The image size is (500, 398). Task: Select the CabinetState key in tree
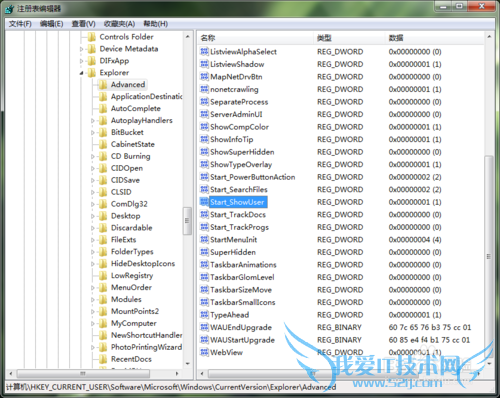[x=133, y=144]
